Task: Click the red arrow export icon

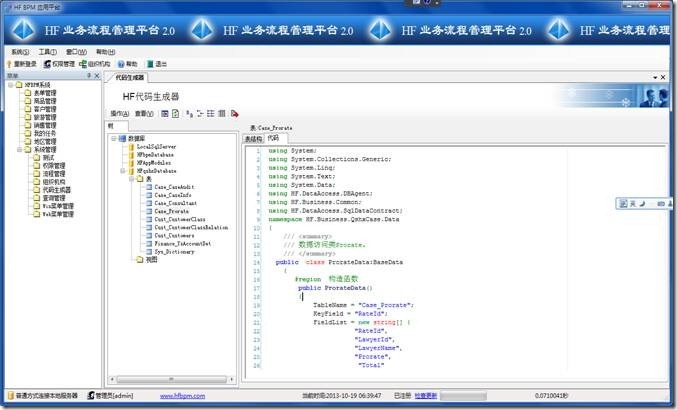Action: [x=234, y=114]
